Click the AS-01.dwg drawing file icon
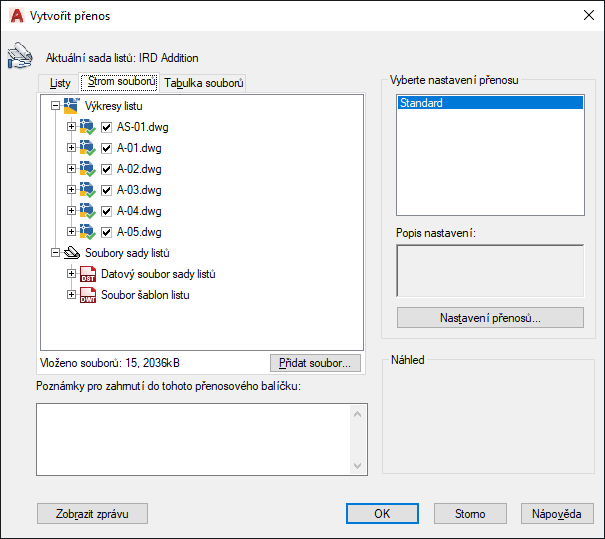Image resolution: width=605 pixels, height=539 pixels. pyautogui.click(x=87, y=127)
